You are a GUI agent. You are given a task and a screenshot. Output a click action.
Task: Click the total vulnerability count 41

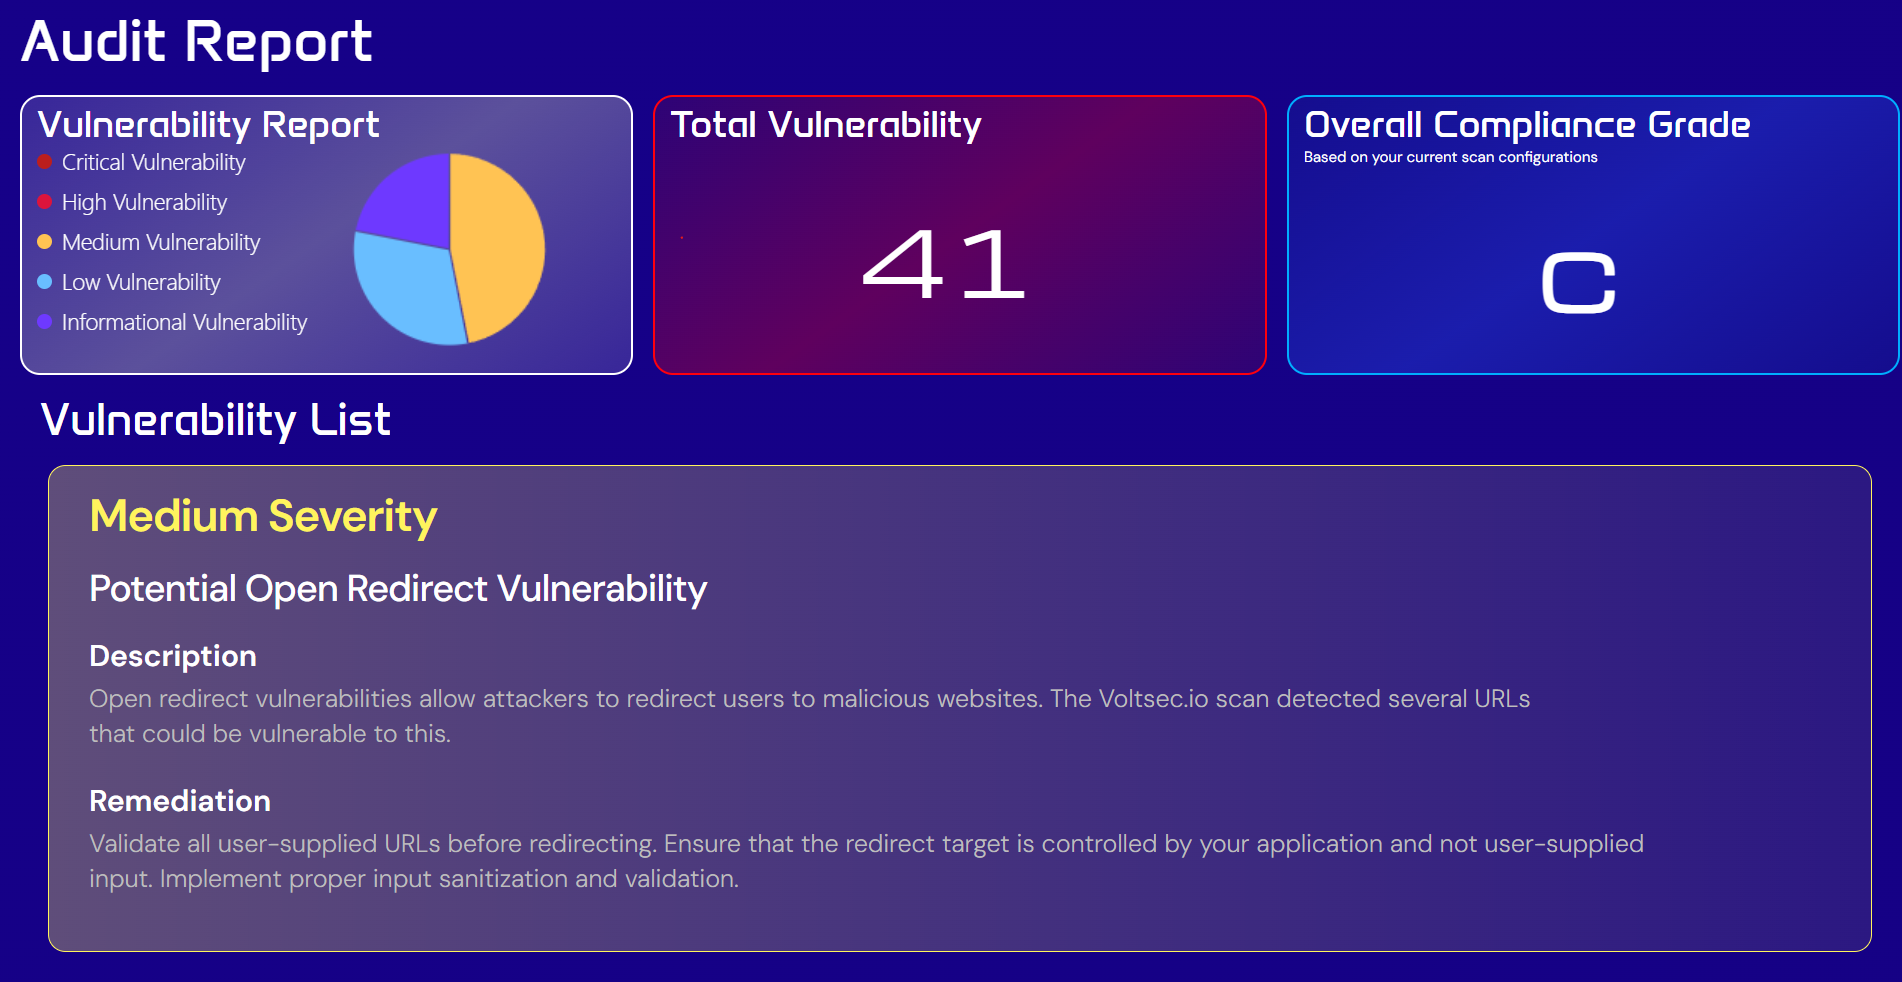click(x=943, y=264)
